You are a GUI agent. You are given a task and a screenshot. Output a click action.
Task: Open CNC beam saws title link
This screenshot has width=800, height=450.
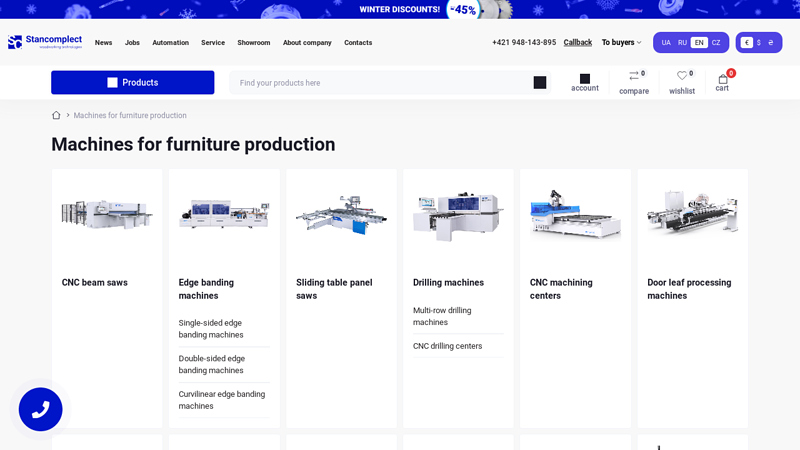[x=94, y=282]
